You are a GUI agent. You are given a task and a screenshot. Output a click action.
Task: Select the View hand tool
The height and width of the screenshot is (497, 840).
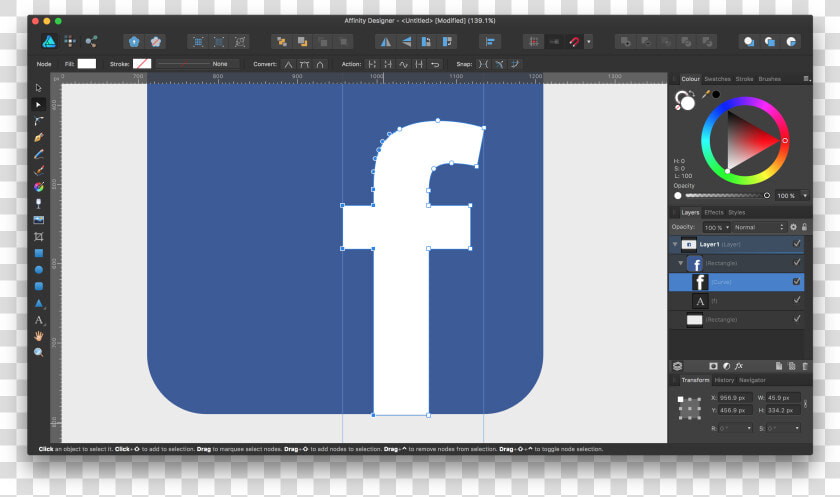pyautogui.click(x=39, y=336)
